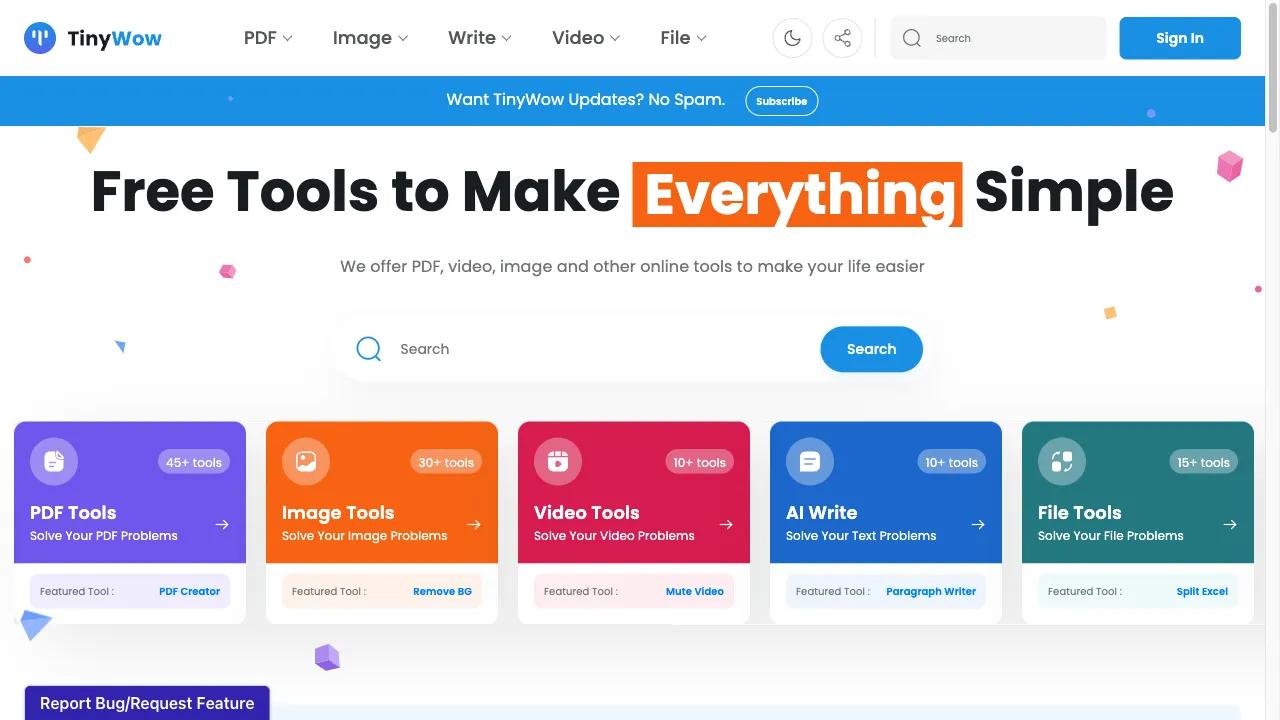The height and width of the screenshot is (720, 1280).
Task: Click the Video Tools reel icon
Action: click(558, 461)
